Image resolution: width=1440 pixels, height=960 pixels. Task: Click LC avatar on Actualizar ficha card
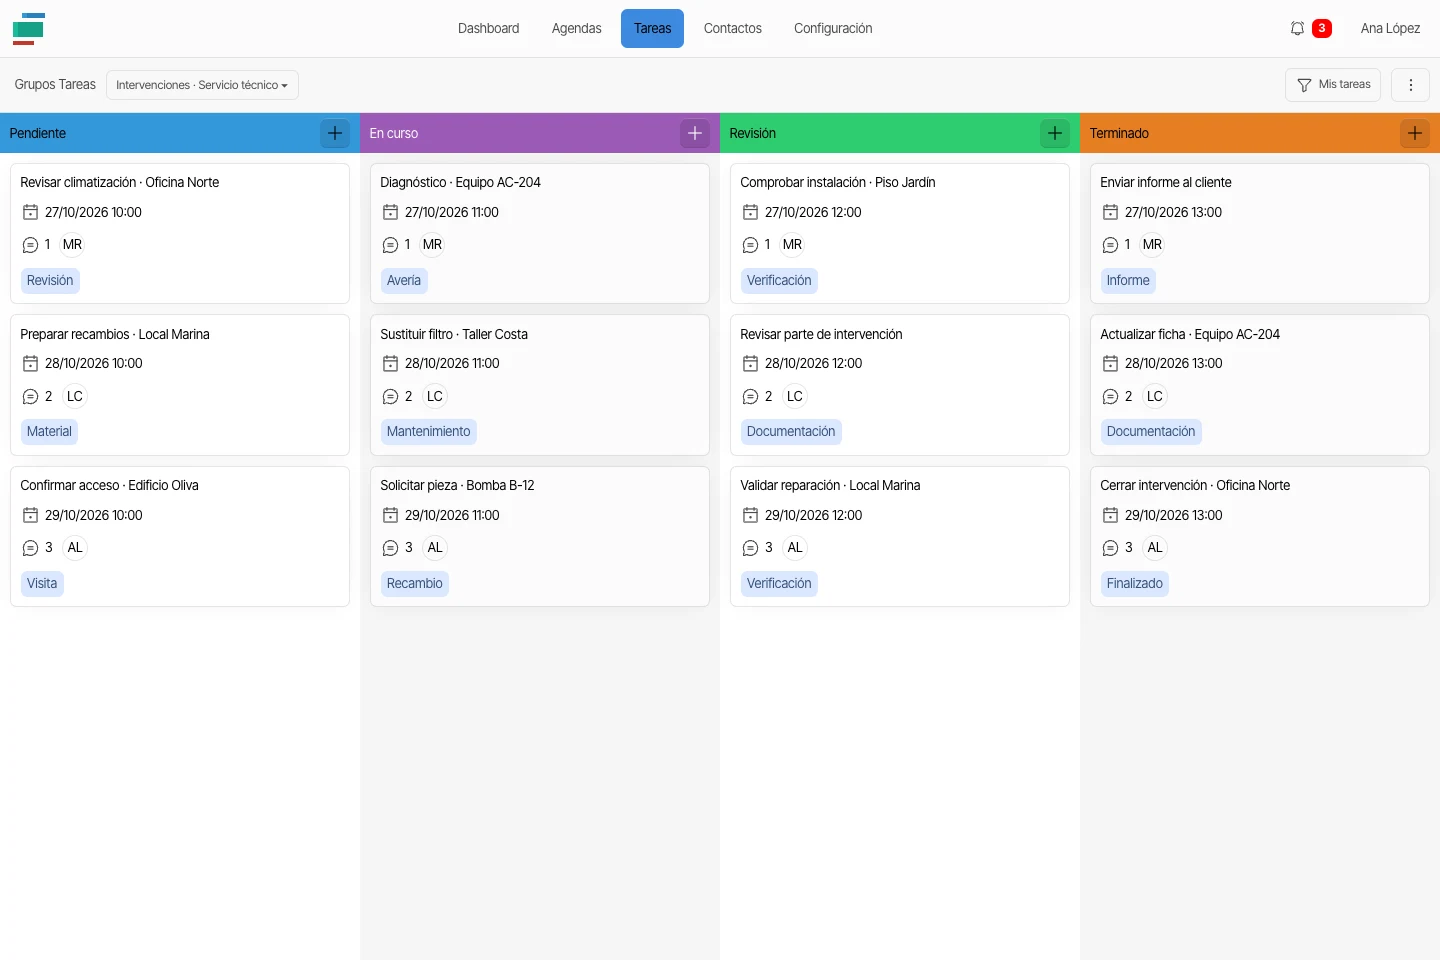(x=1155, y=397)
